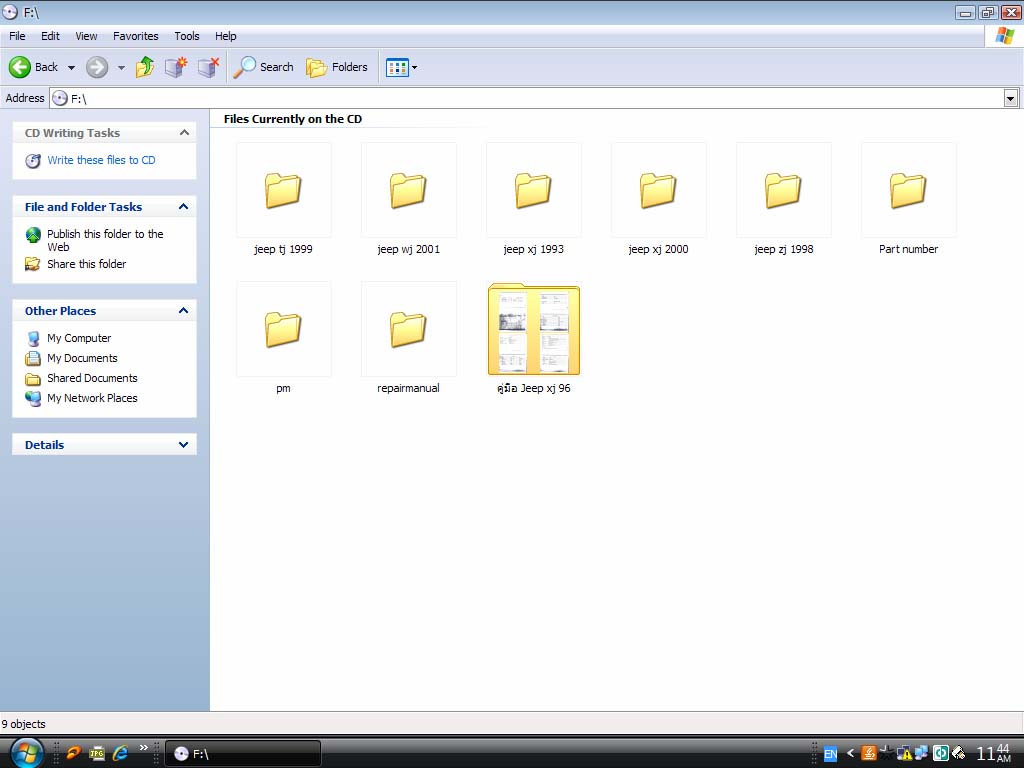Click the Windows Start orb

tap(26, 752)
